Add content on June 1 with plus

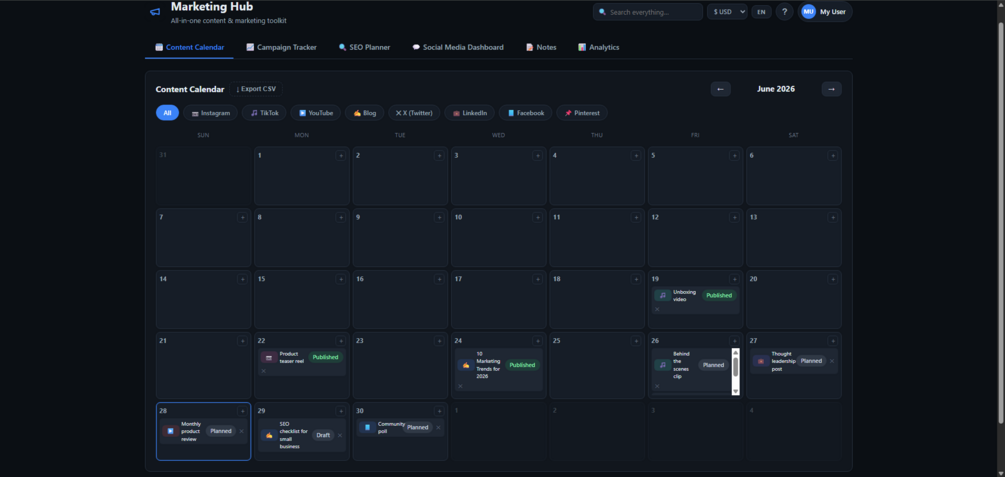coord(341,156)
